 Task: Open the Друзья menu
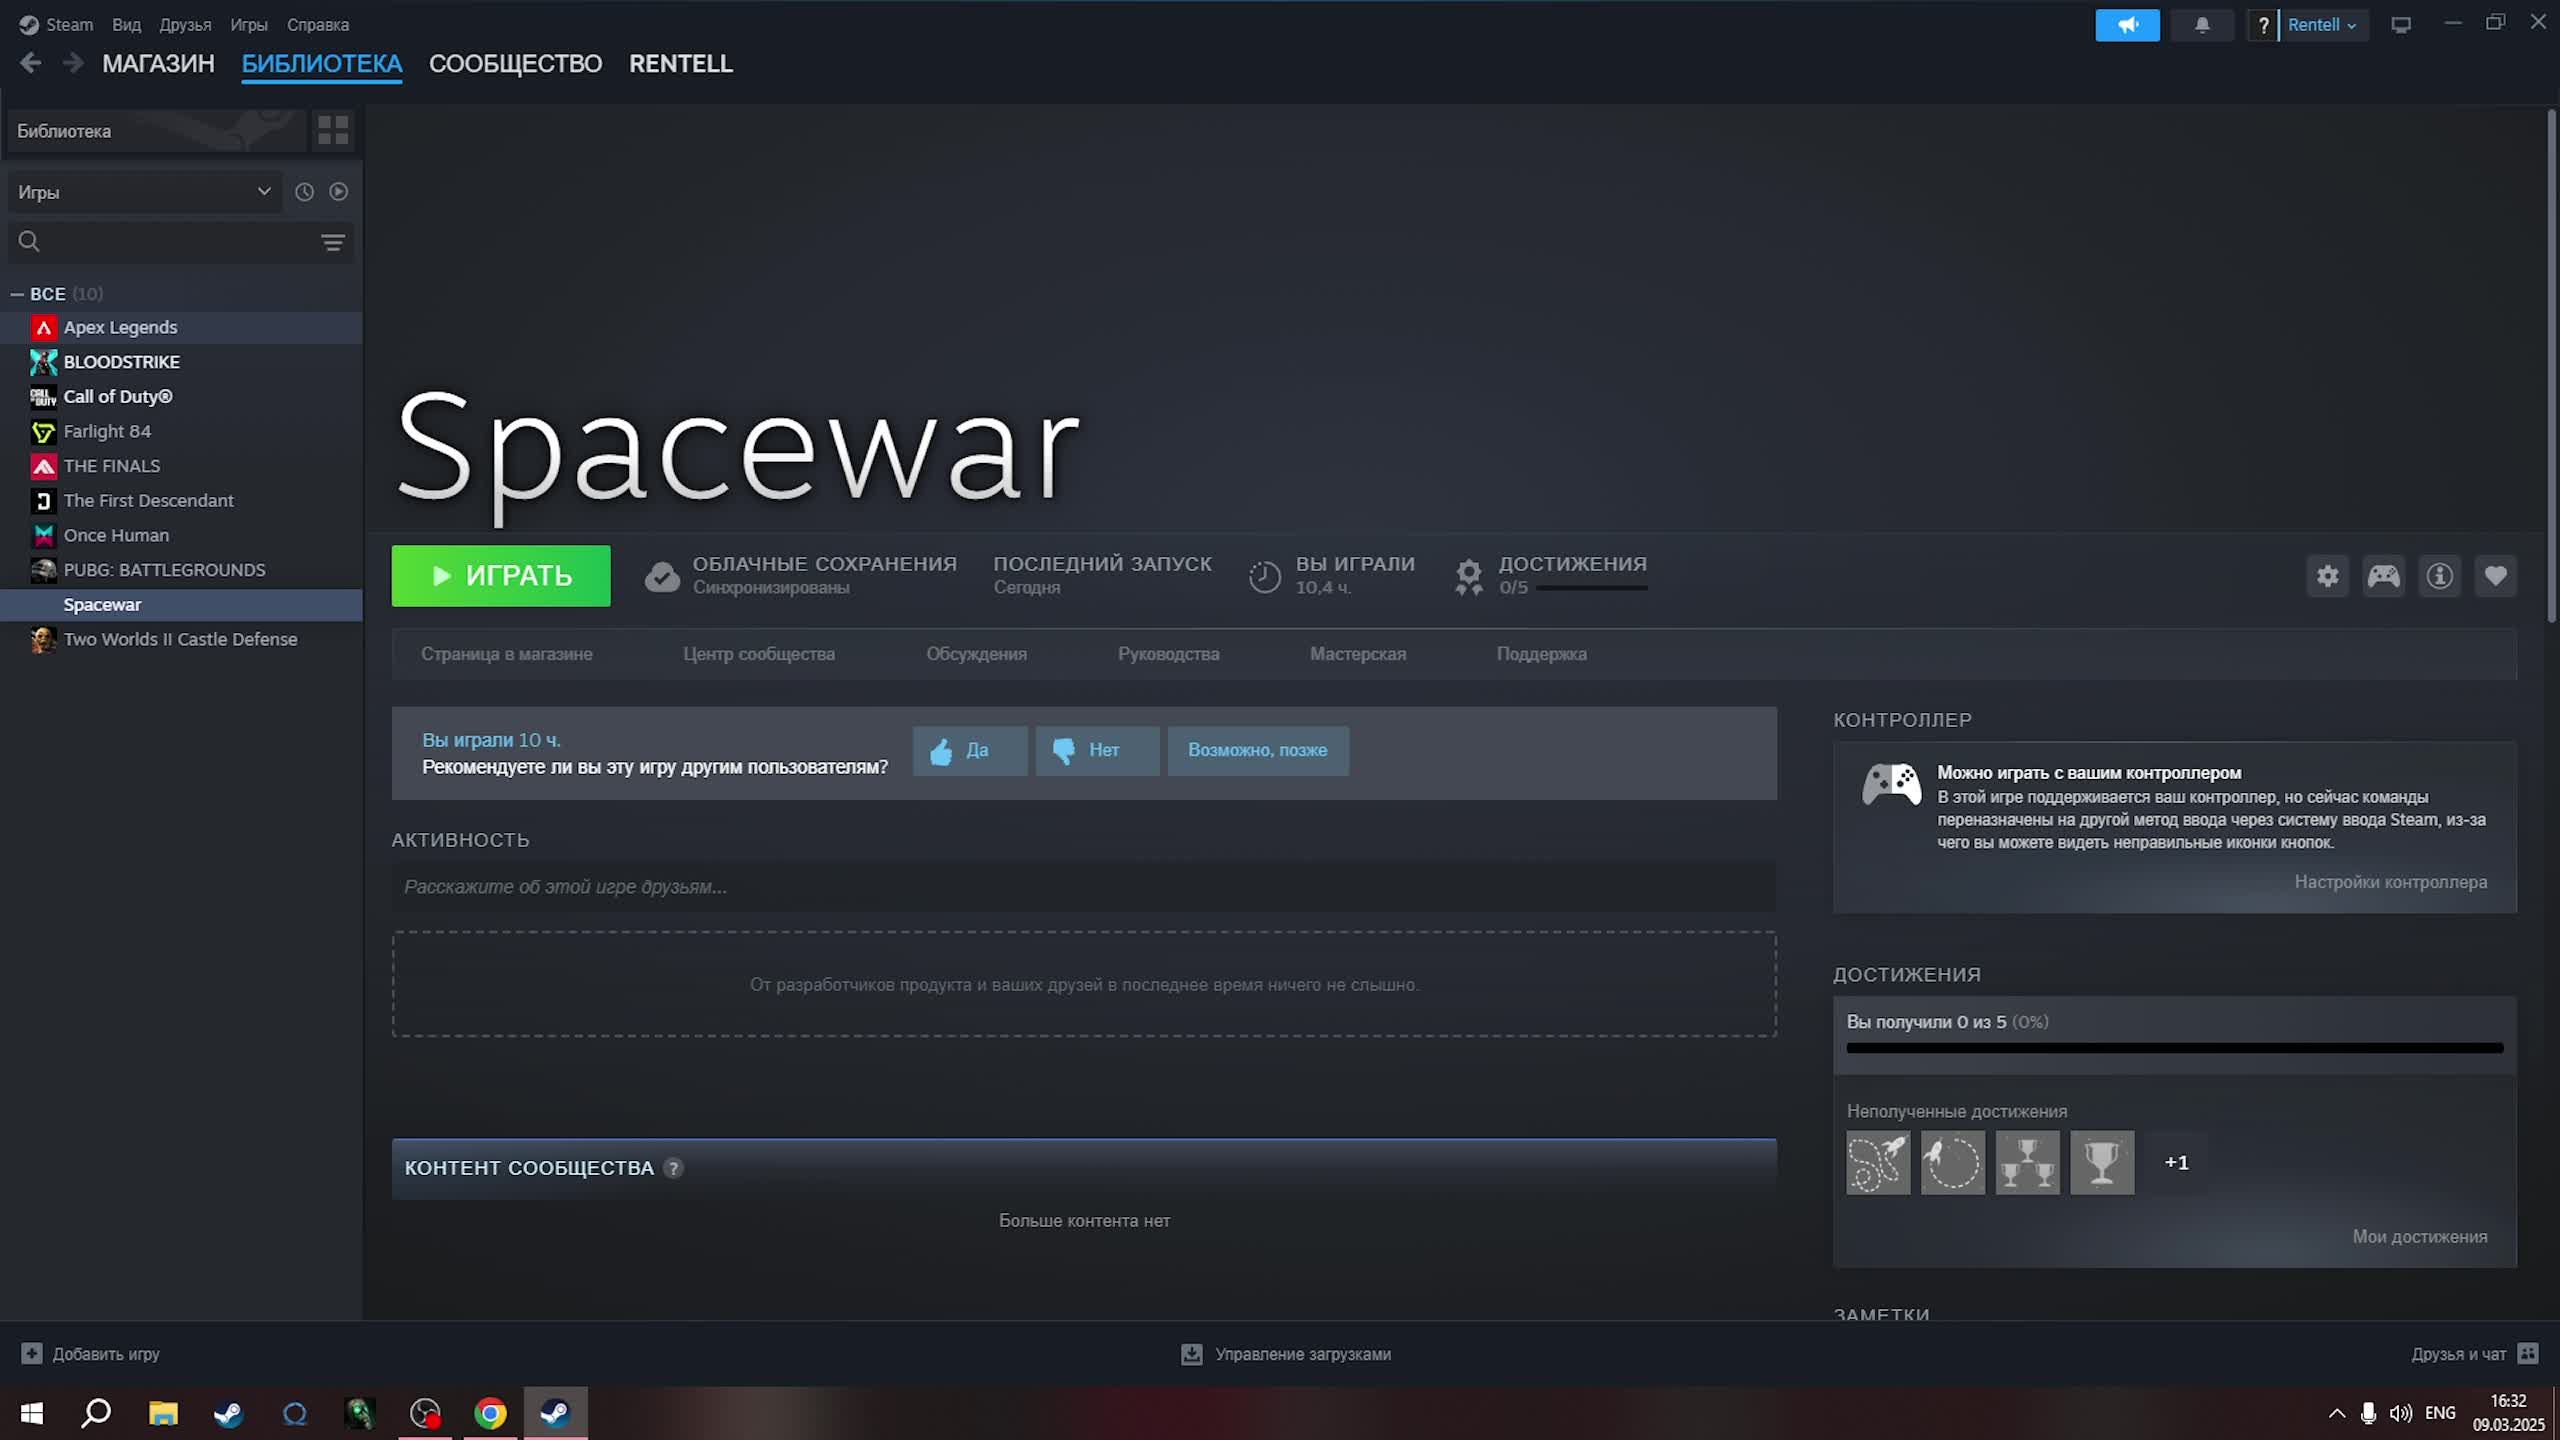pos(185,25)
